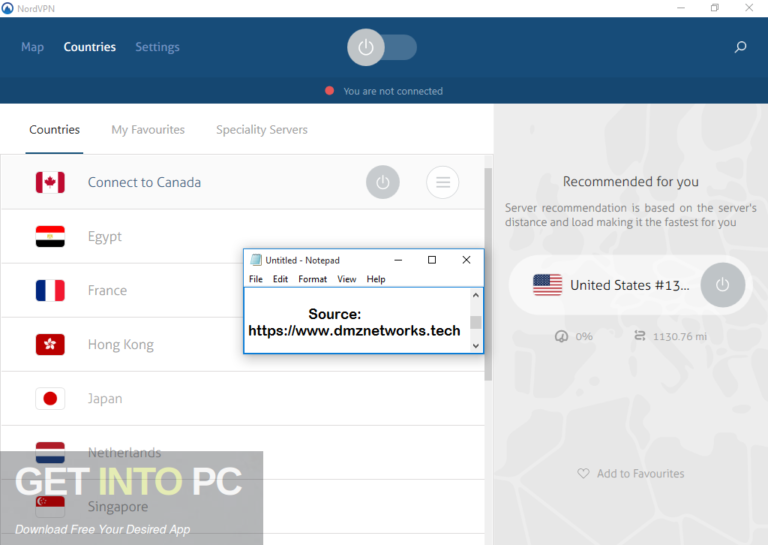Close the Notepad window
This screenshot has height=545, width=768.
466,260
